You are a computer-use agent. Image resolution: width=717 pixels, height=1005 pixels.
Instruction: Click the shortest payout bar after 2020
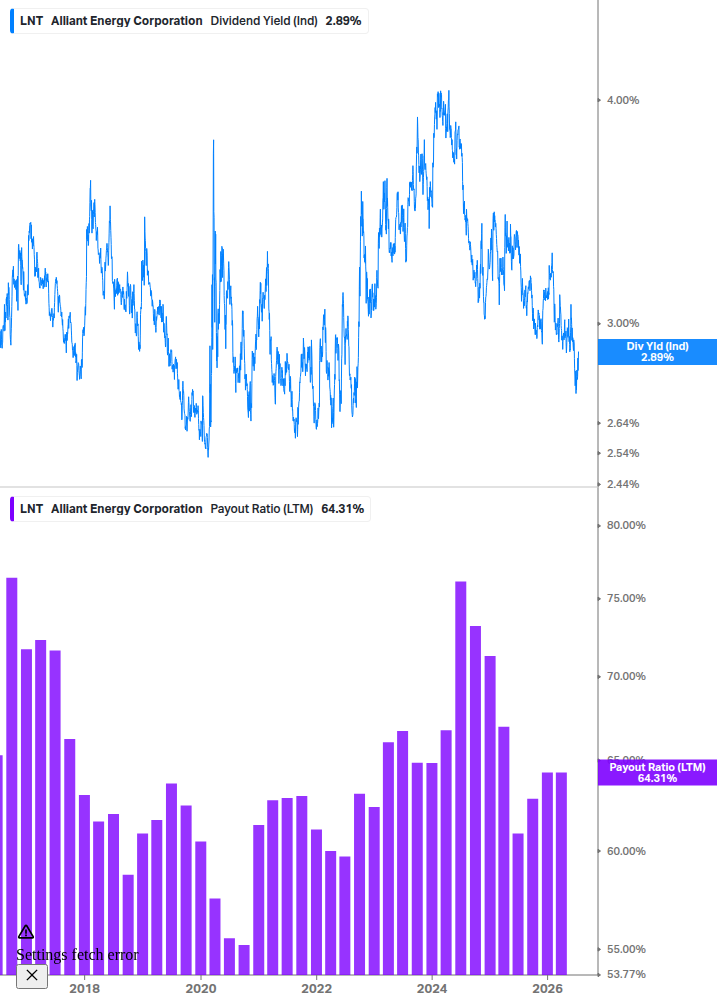tap(243, 959)
